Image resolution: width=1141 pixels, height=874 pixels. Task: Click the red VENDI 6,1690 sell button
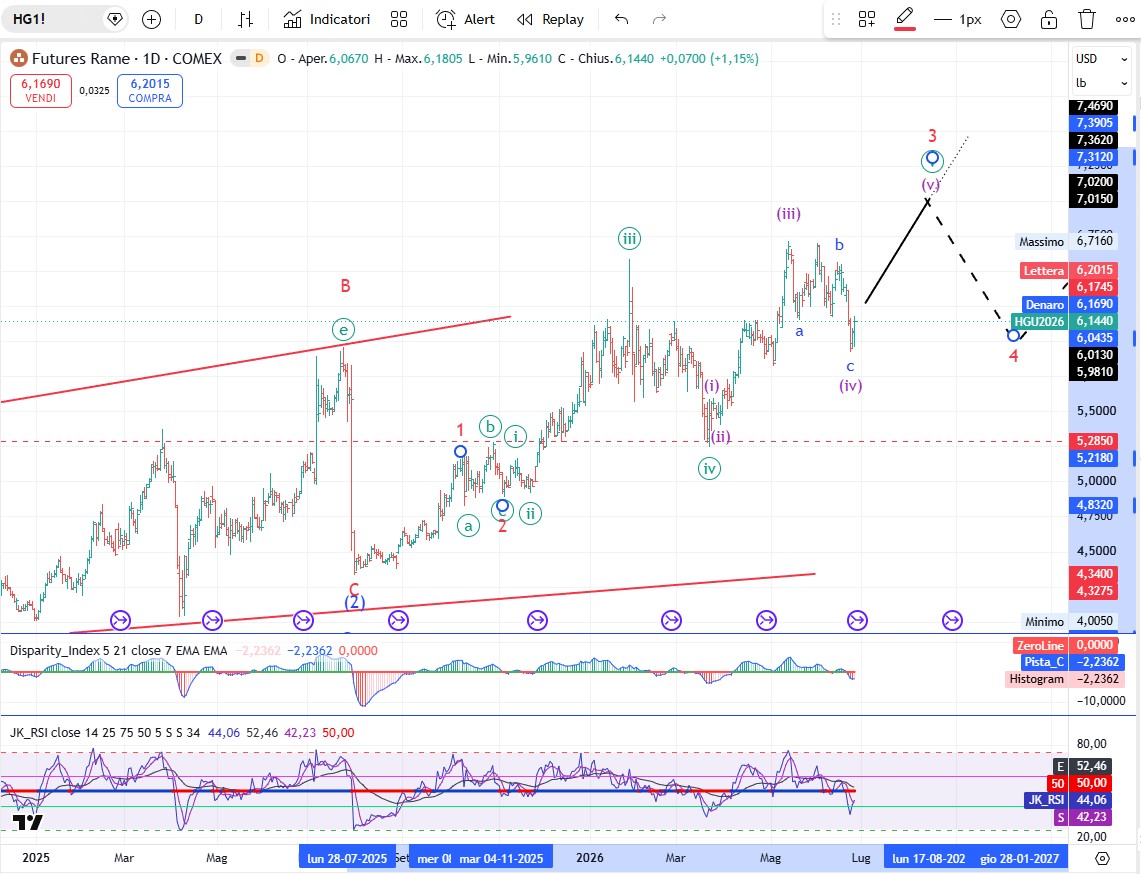click(x=41, y=91)
